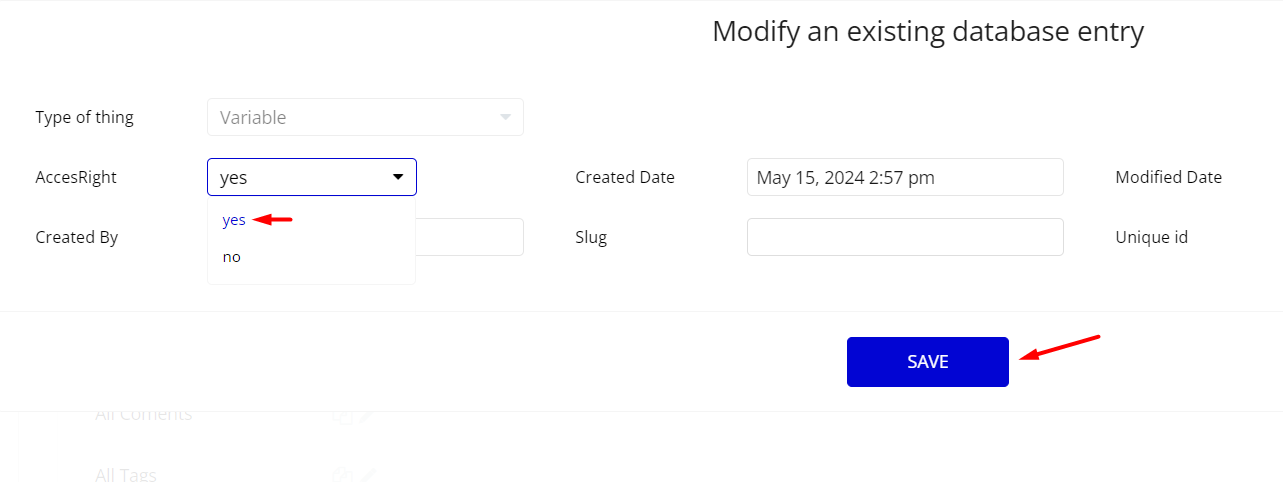
Task: Open the disabled Type of thing dropdown
Action: (x=365, y=117)
